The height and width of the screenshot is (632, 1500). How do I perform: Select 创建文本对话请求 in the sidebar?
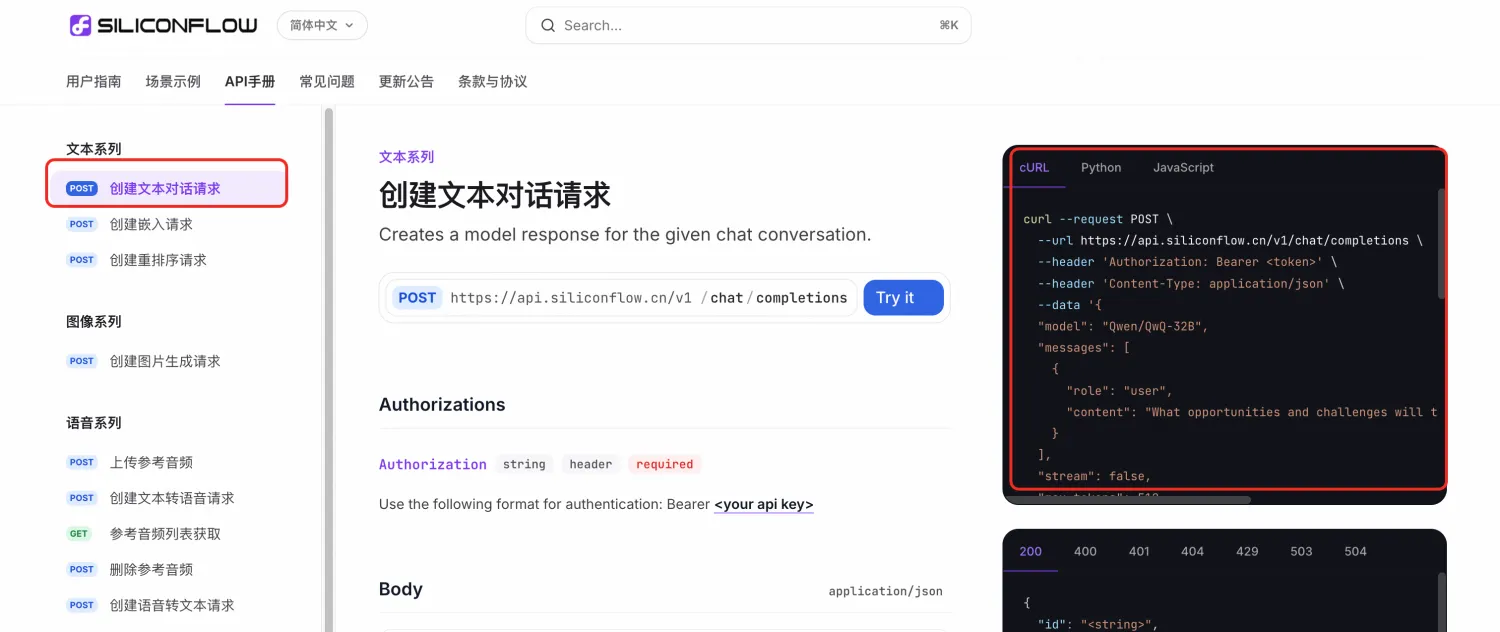(167, 188)
